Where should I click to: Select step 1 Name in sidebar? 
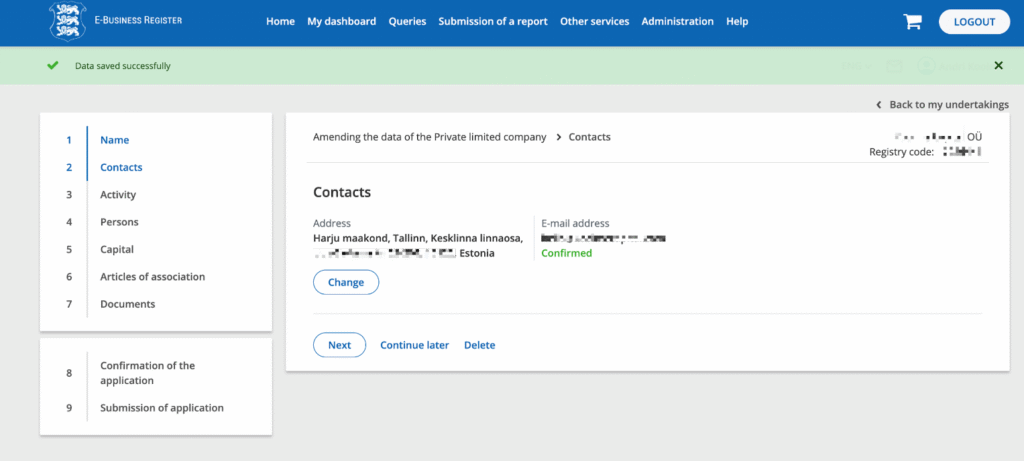coord(114,140)
